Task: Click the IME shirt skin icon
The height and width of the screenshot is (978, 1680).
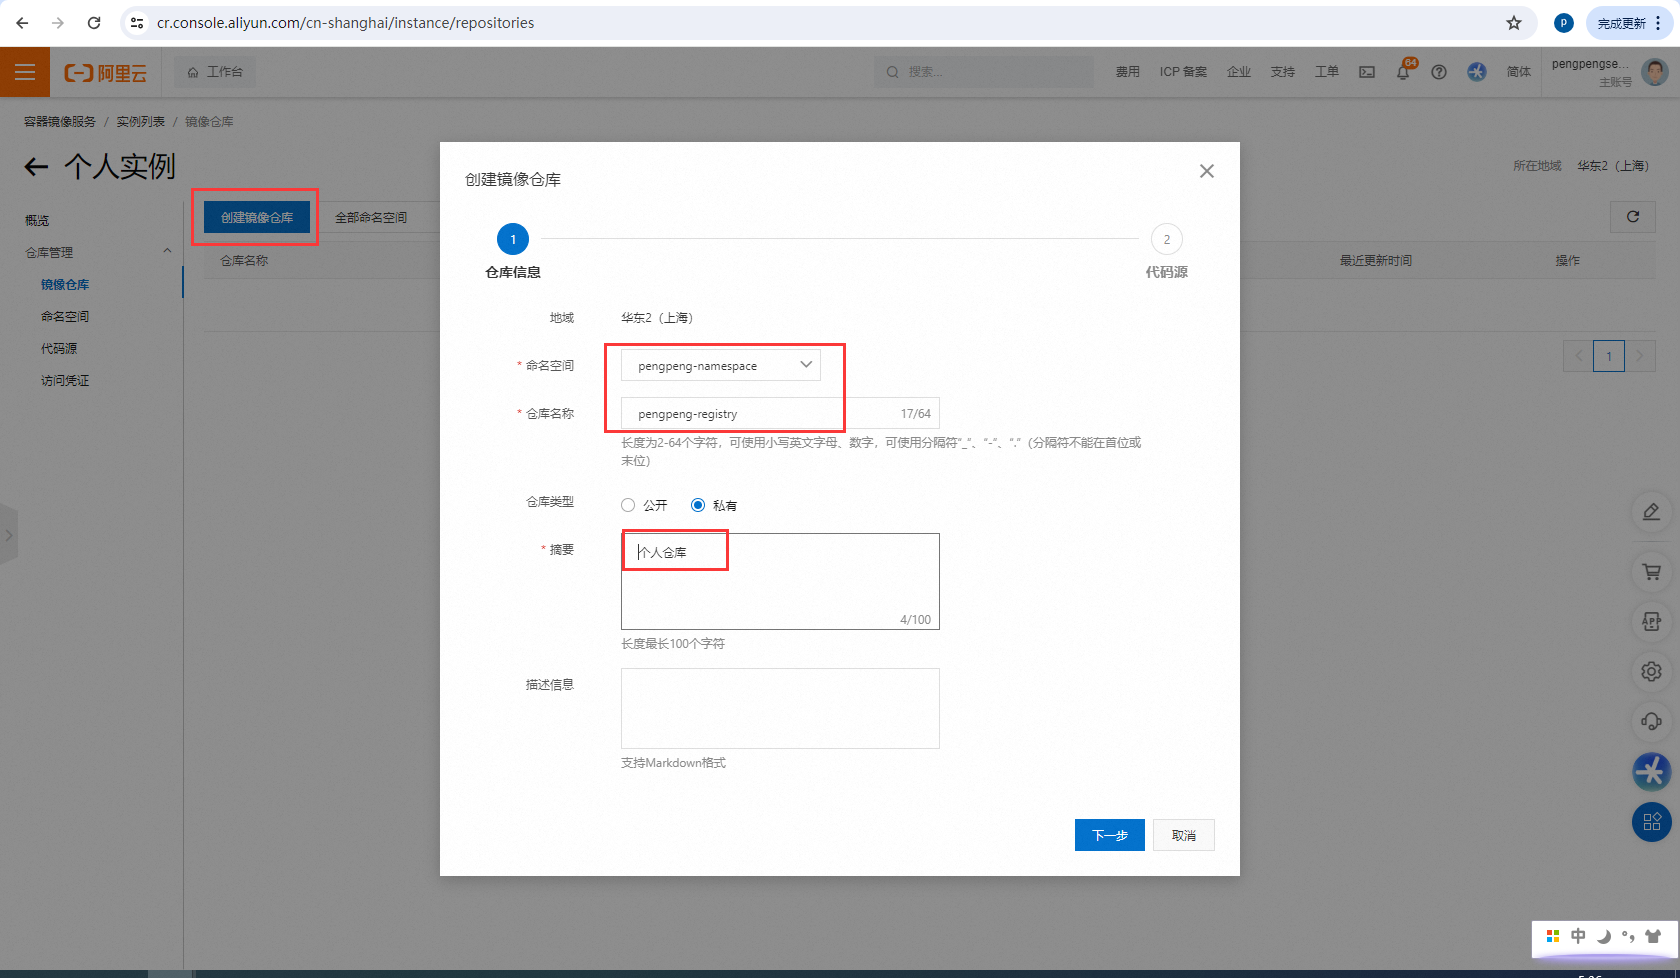Action: 1653,937
